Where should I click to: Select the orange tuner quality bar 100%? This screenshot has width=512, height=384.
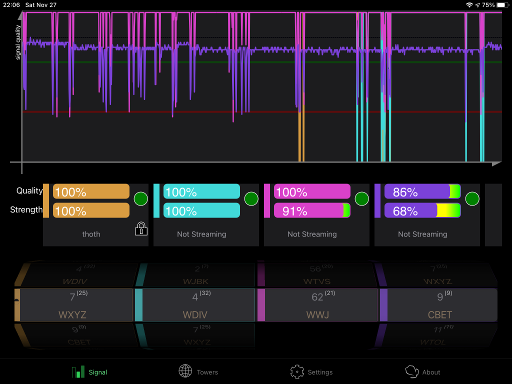pyautogui.click(x=91, y=192)
